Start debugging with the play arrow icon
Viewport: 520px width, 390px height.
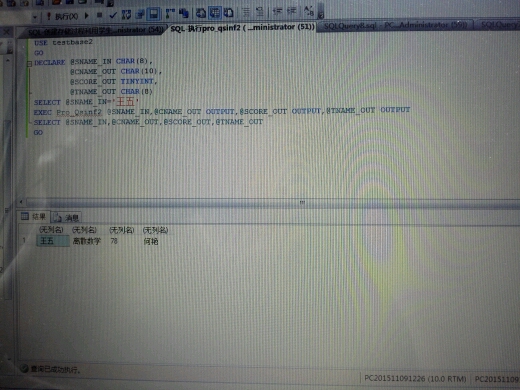(87, 15)
